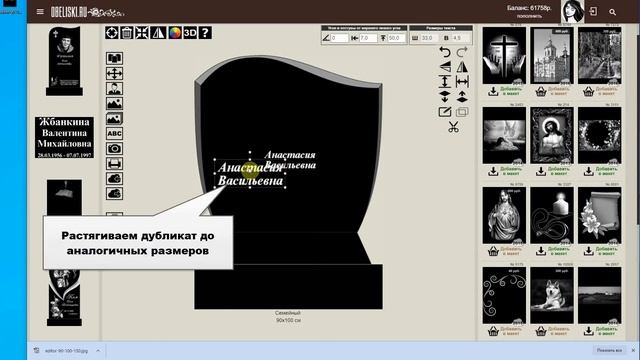640x360 pixels.
Task: Select the framed Jesus icon thumbnail
Action: [x=552, y=136]
